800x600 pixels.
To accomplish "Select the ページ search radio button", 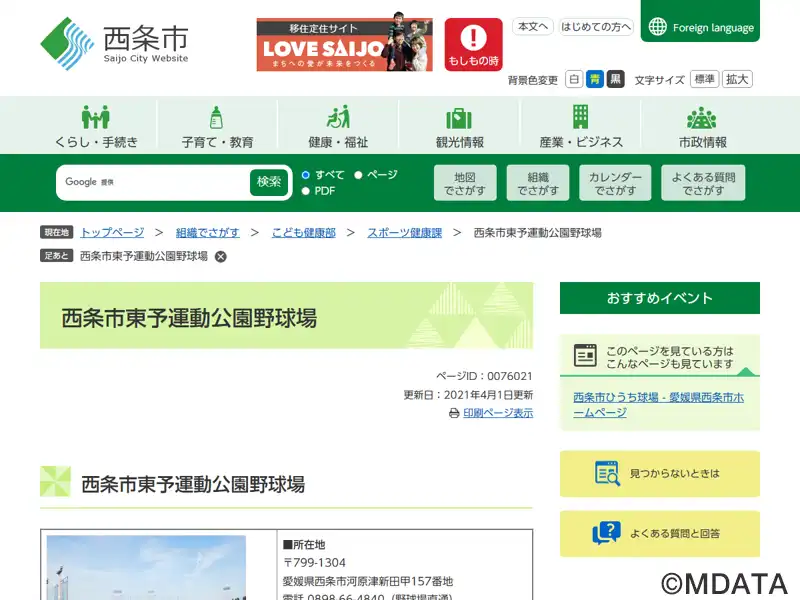I will point(358,175).
